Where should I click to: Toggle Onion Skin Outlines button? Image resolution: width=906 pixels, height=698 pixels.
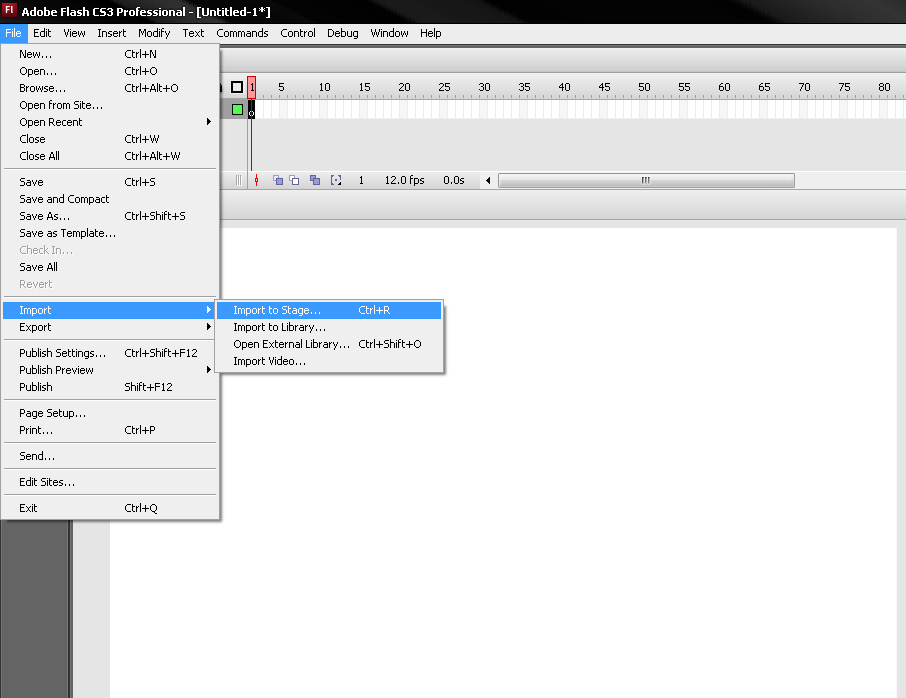[x=294, y=180]
